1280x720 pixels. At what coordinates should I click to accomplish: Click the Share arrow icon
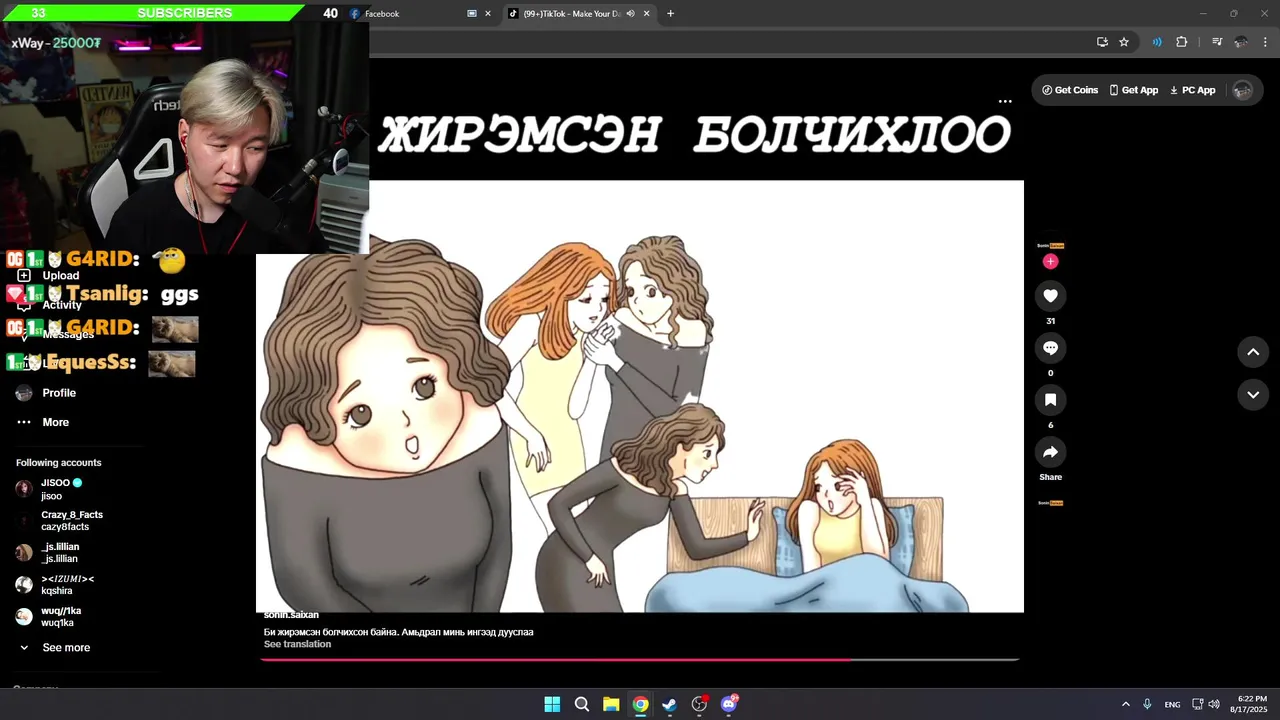coord(1050,452)
